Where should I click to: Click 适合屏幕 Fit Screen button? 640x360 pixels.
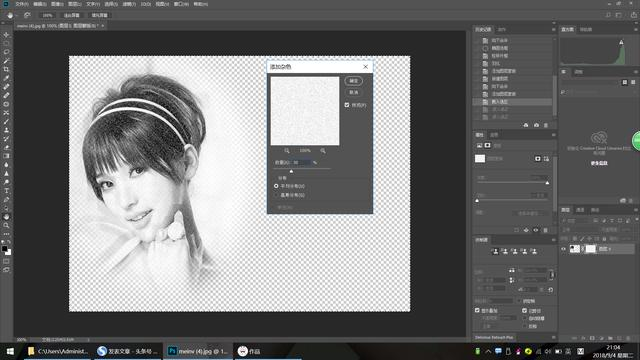[x=71, y=15]
